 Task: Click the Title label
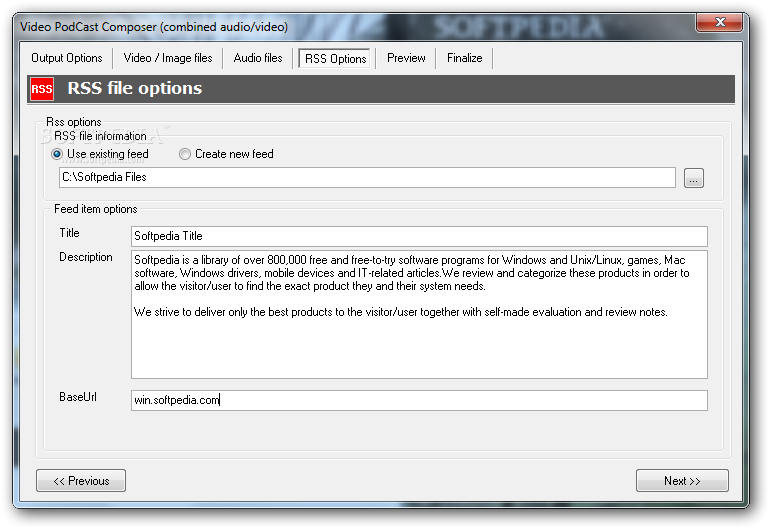[69, 233]
